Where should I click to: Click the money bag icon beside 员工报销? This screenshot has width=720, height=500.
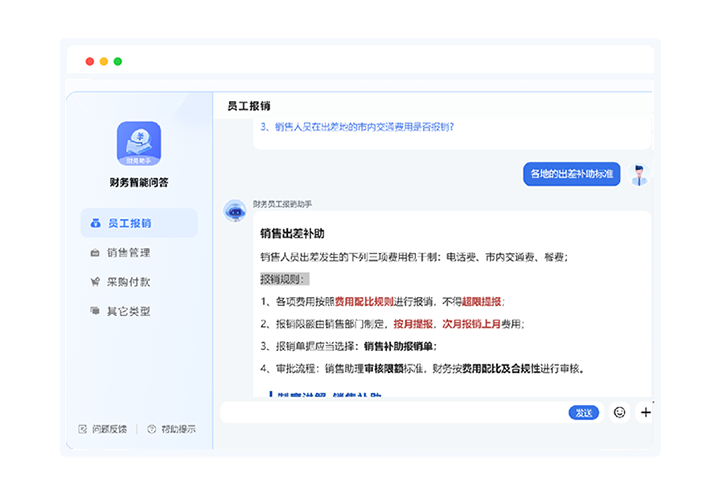(95, 223)
